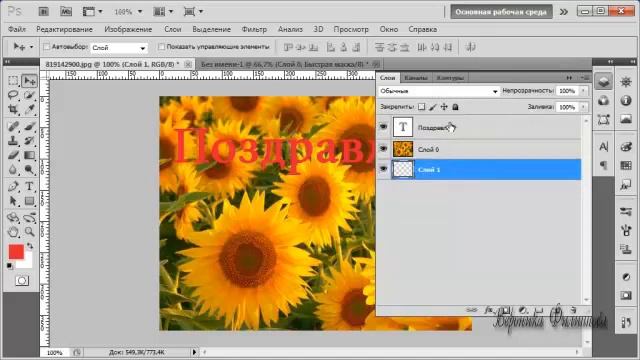Screen dimensions: 640x360
Task: Open the Navigator panel ship-wheel icon
Action: point(626,82)
